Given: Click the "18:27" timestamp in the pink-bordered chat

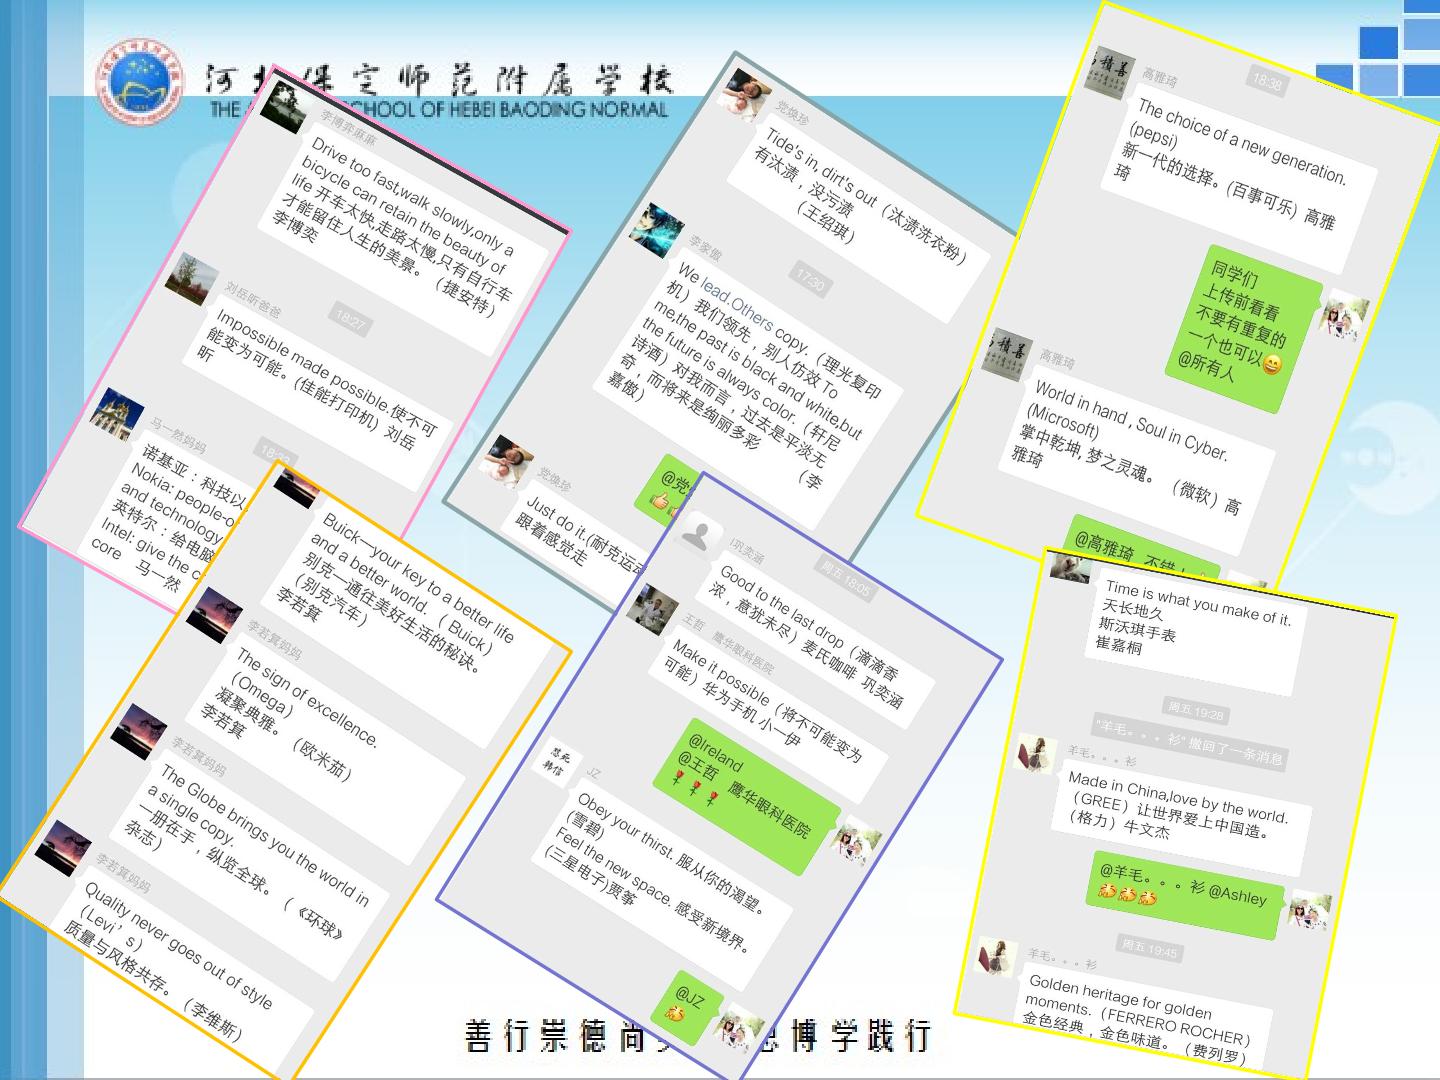Looking at the screenshot, I should [350, 320].
